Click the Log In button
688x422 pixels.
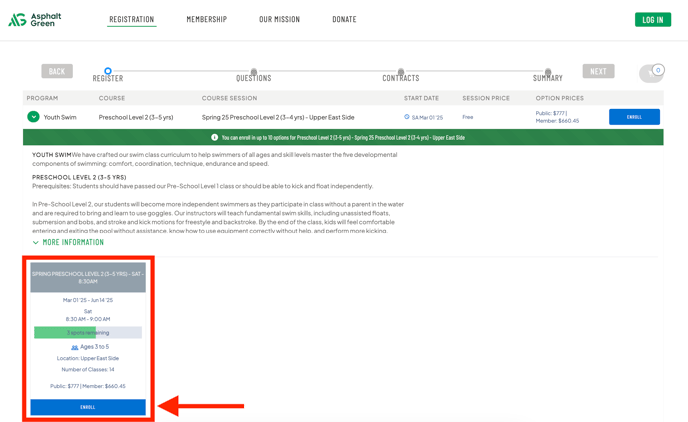652,19
